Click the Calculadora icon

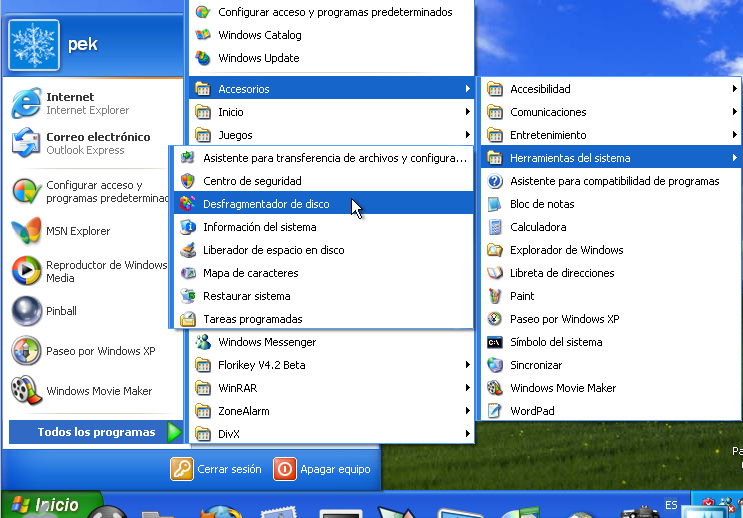pos(495,227)
